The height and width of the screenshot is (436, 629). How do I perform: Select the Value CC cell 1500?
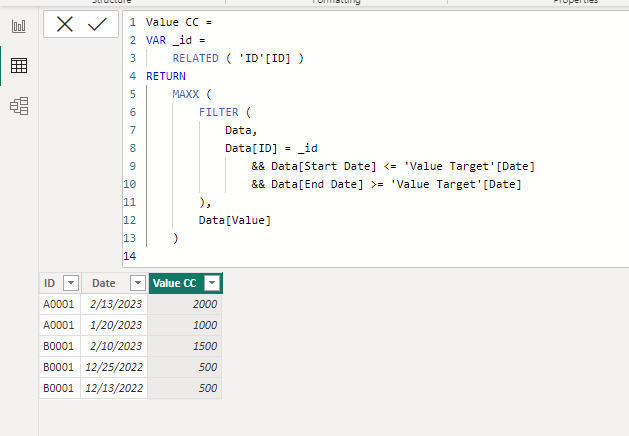coord(185,346)
